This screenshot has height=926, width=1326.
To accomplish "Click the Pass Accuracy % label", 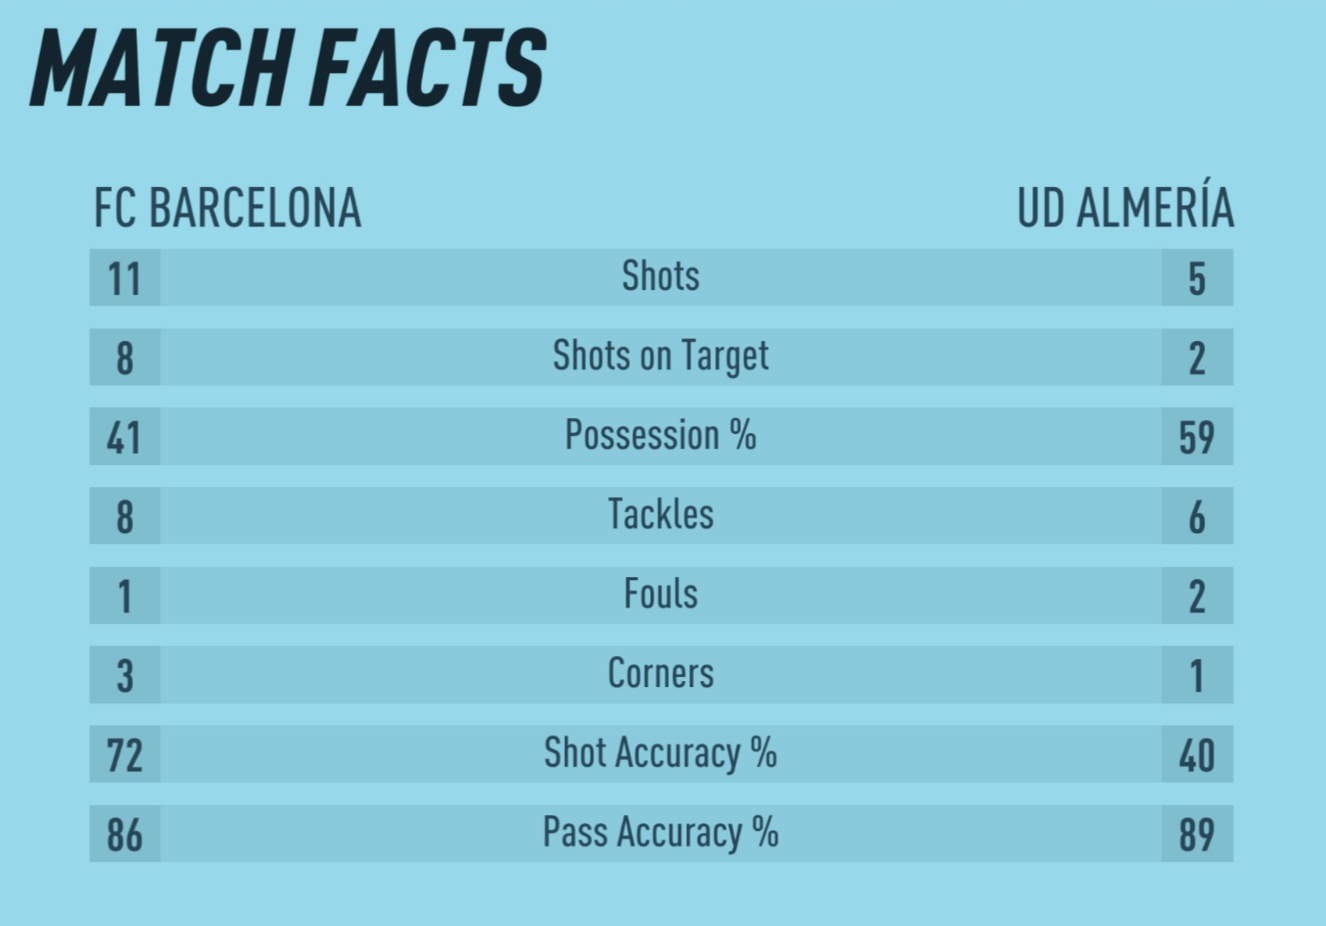I will [x=660, y=832].
